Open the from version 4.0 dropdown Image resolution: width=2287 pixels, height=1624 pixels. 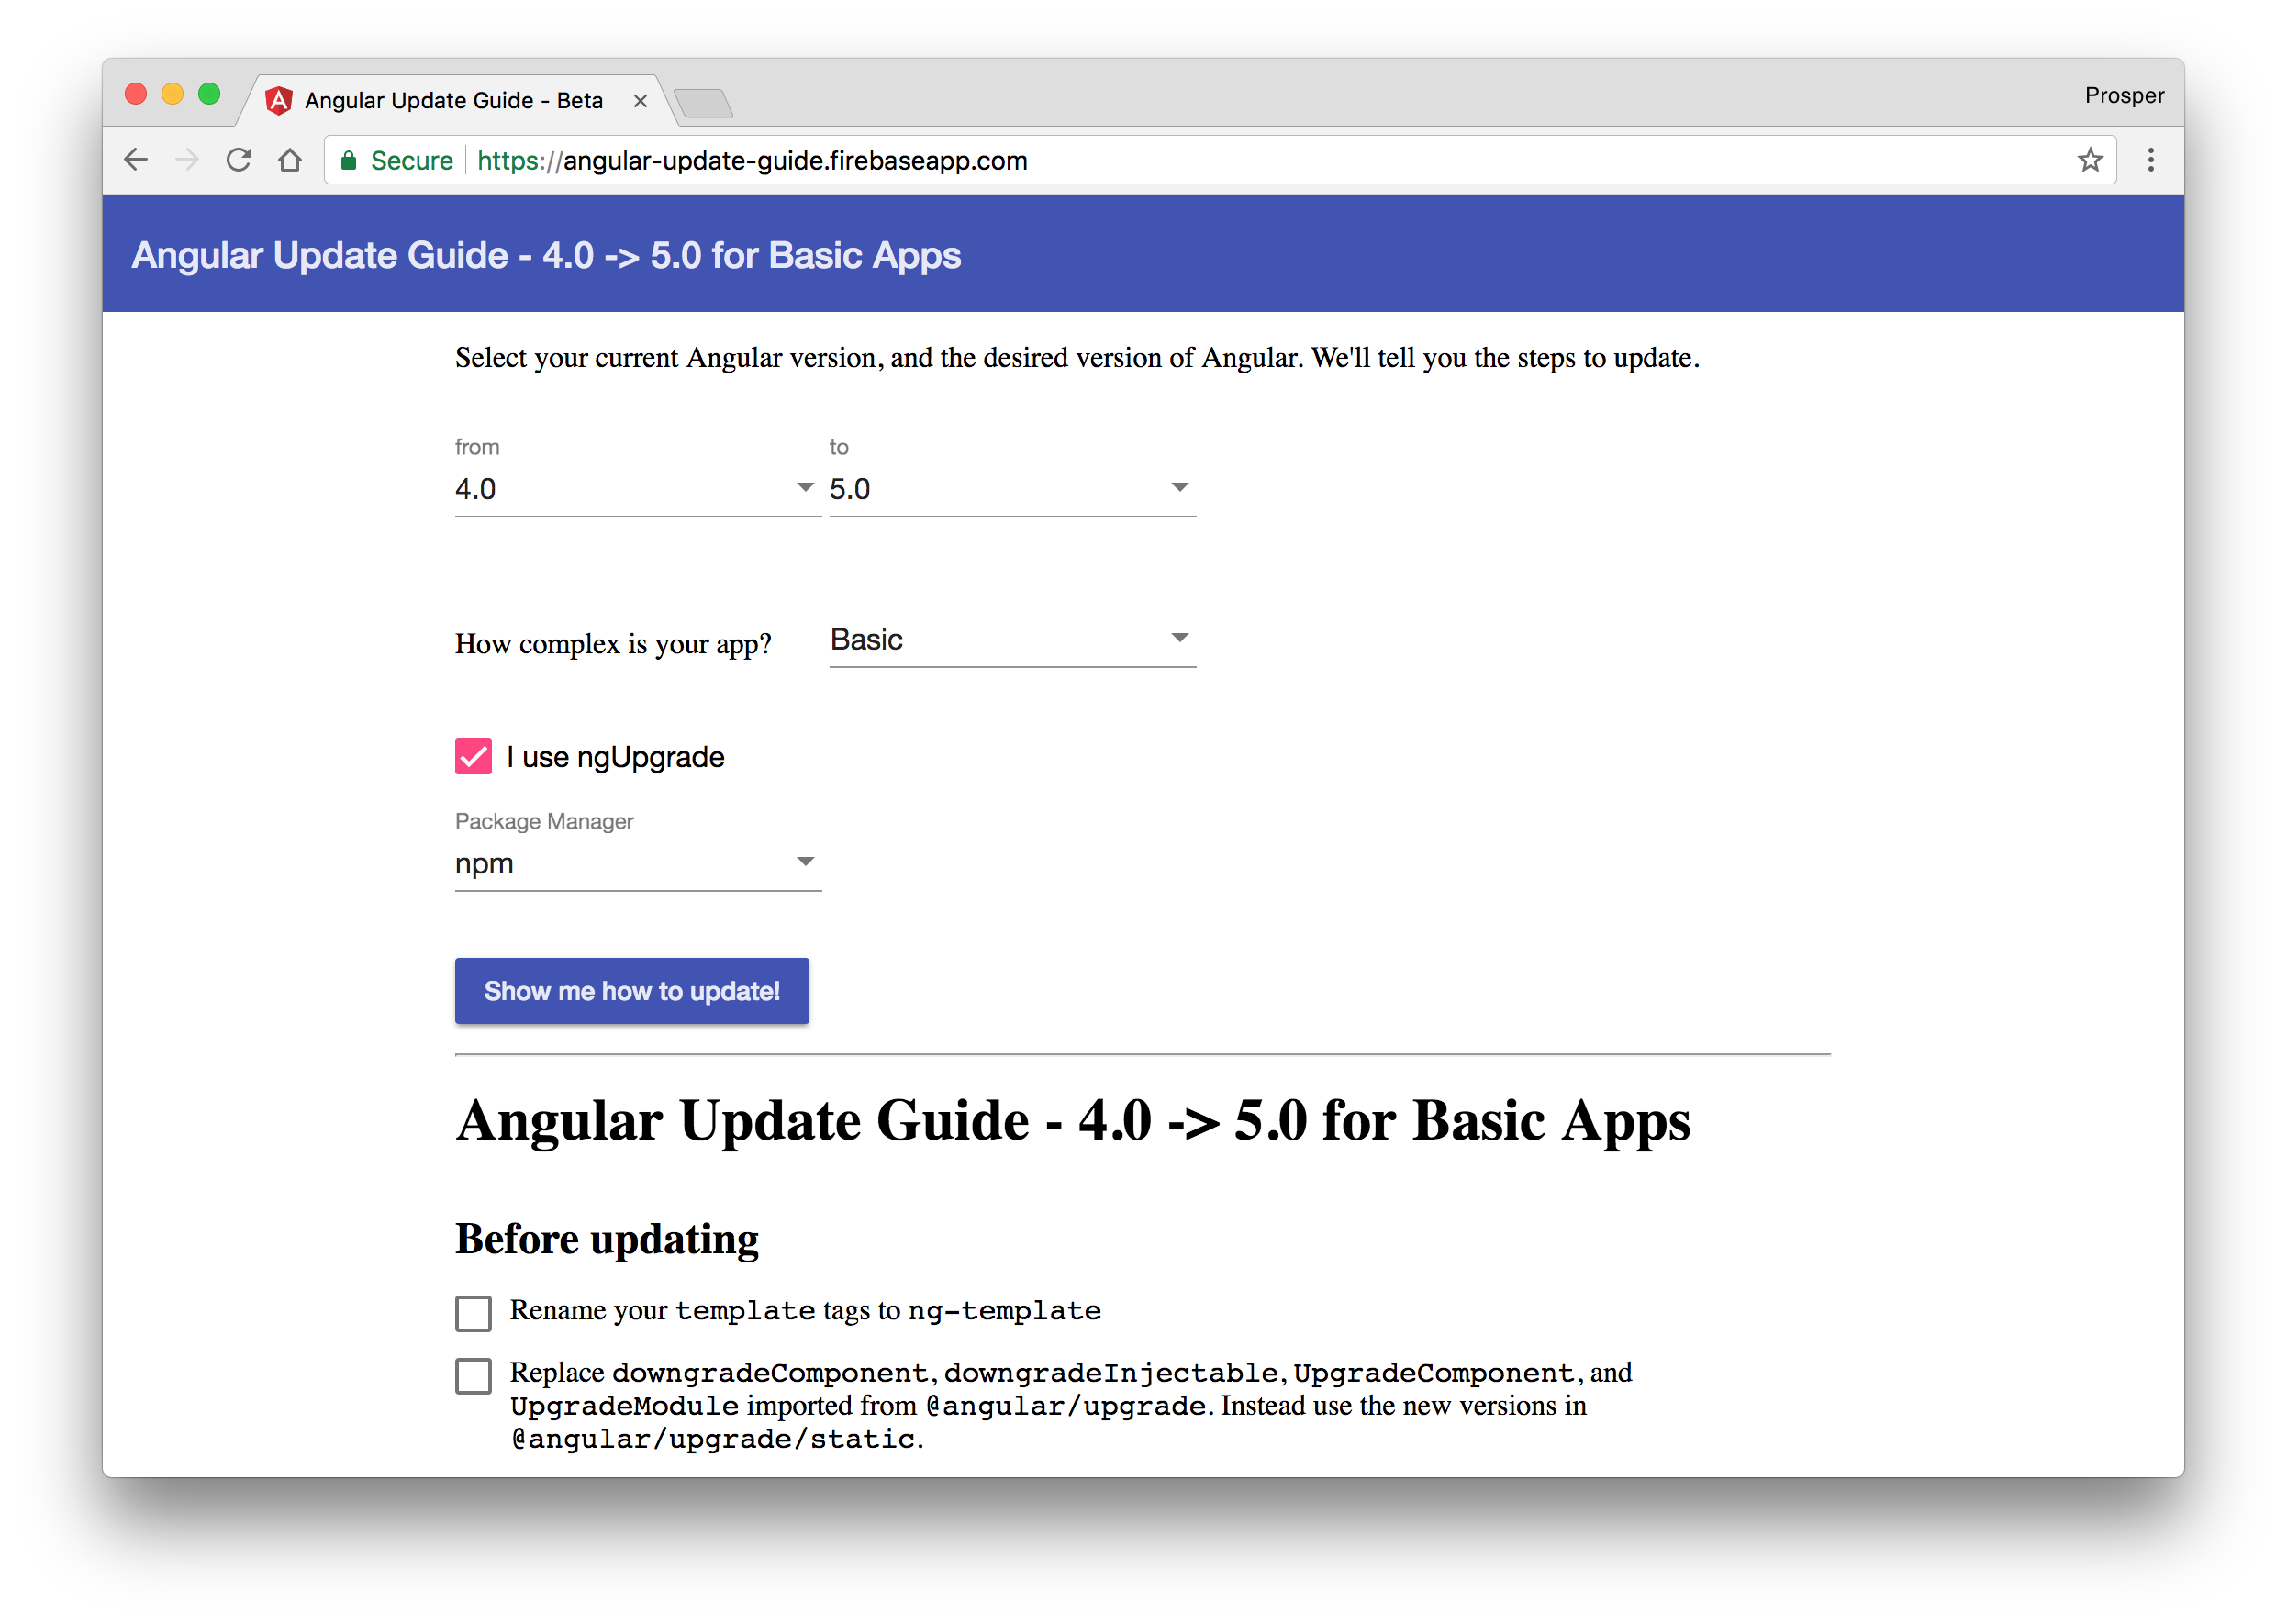[637, 489]
